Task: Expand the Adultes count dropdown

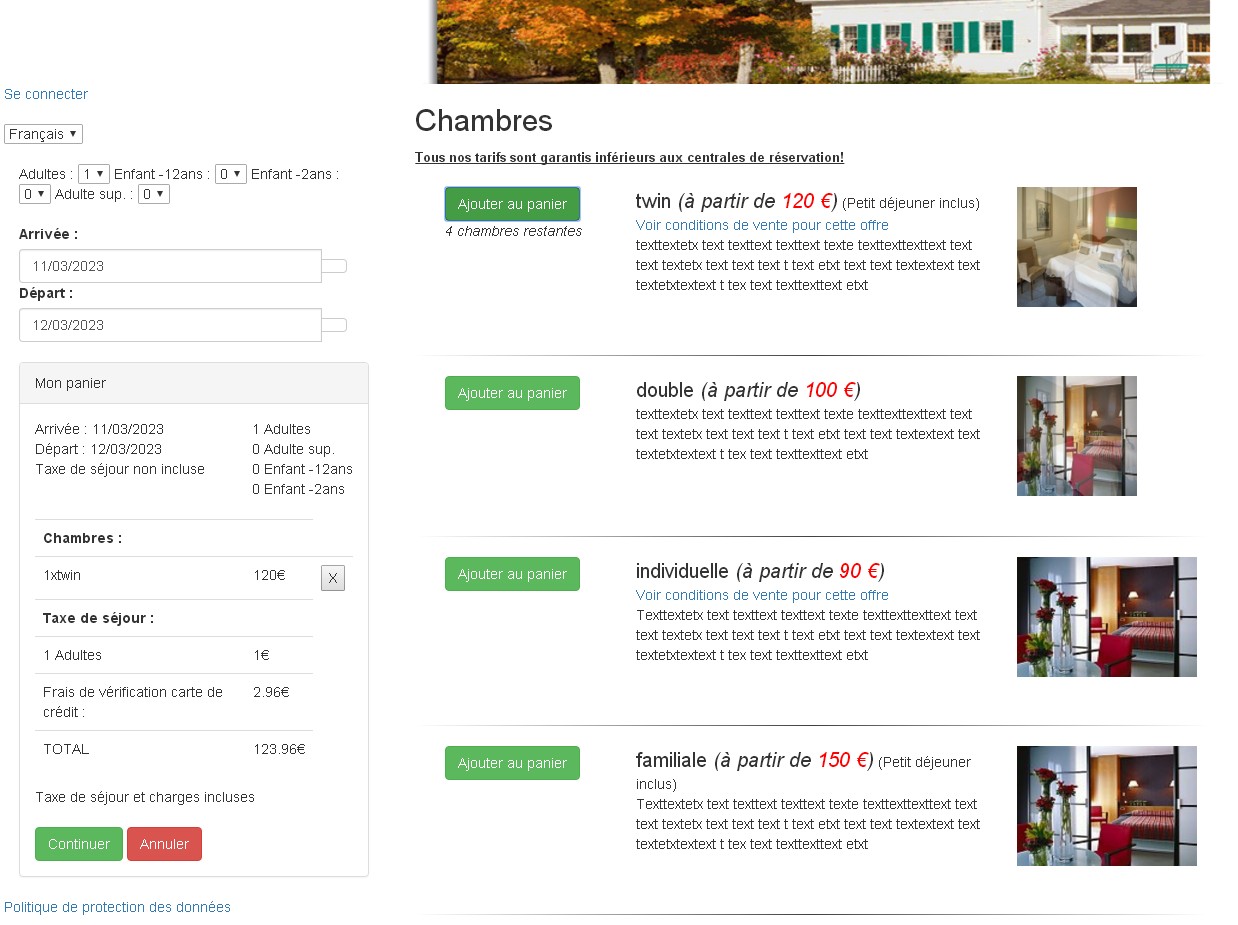Action: click(94, 174)
